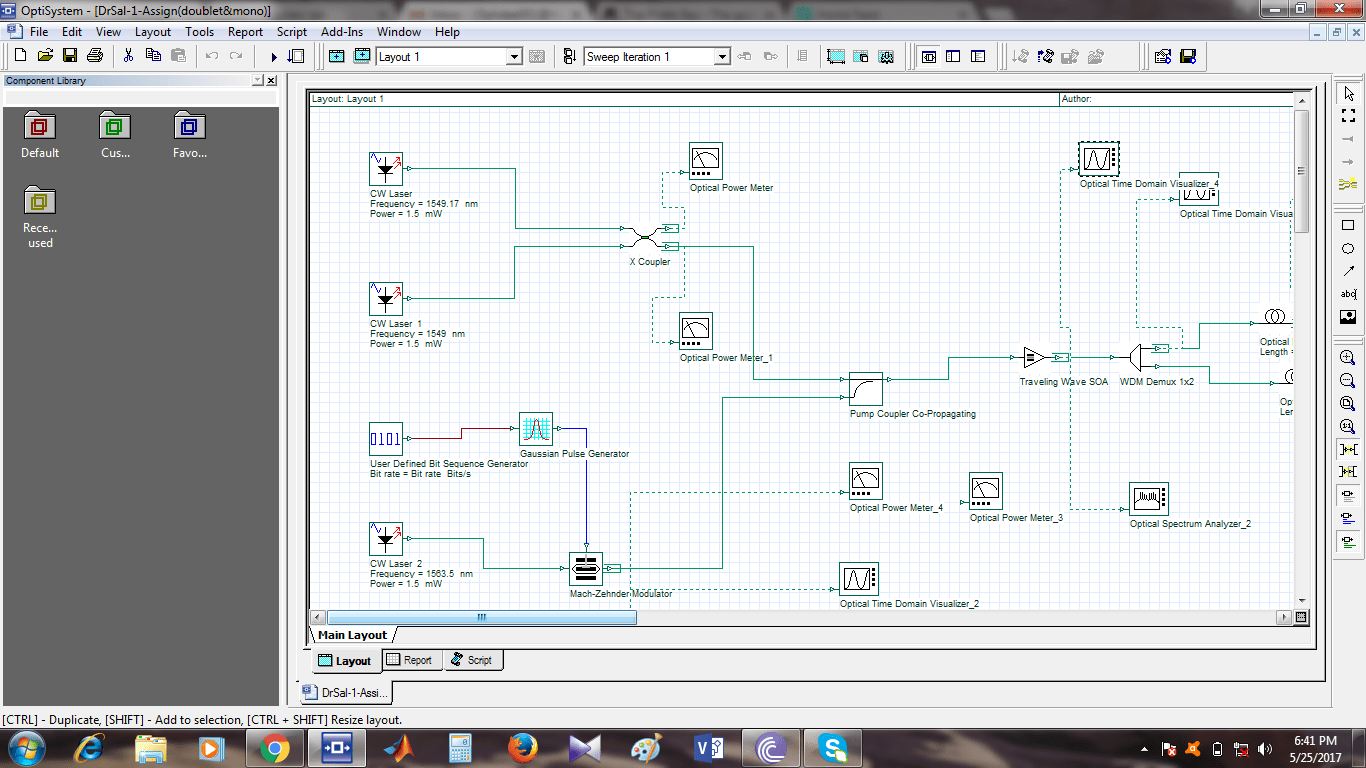Switch to the Report tab
The image size is (1366, 768).
(x=411, y=659)
